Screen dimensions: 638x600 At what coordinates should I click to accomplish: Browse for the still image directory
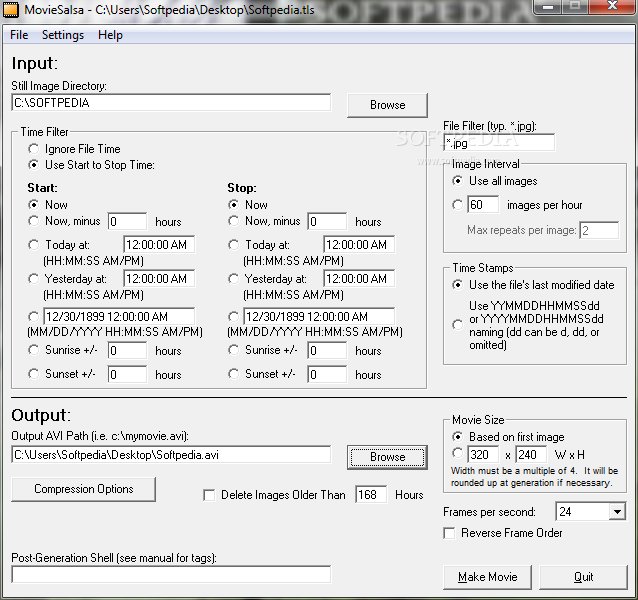click(387, 105)
